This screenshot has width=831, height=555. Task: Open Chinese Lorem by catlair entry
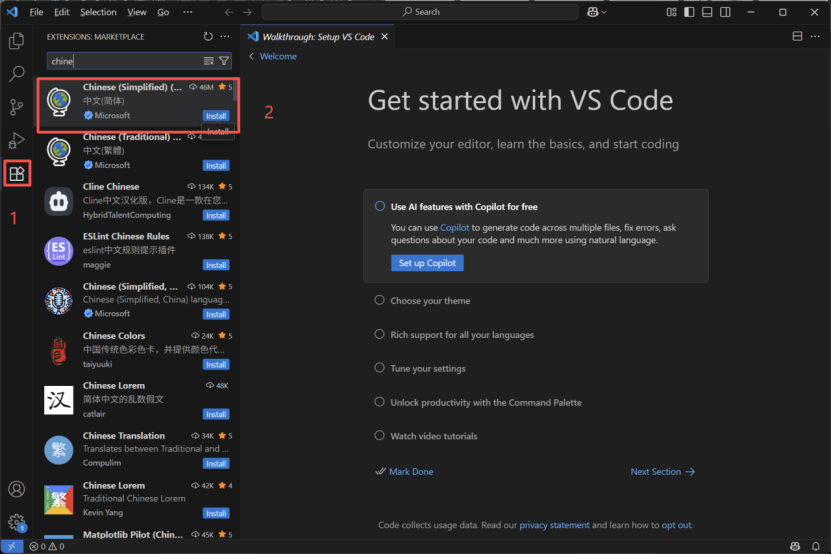(137, 400)
